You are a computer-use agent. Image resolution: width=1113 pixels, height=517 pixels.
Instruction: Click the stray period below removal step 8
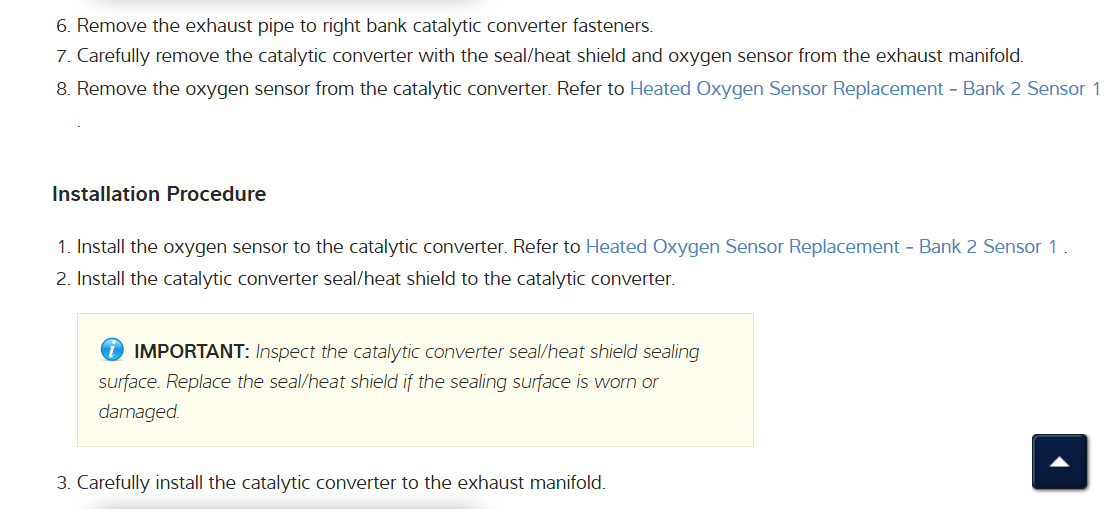[79, 125]
